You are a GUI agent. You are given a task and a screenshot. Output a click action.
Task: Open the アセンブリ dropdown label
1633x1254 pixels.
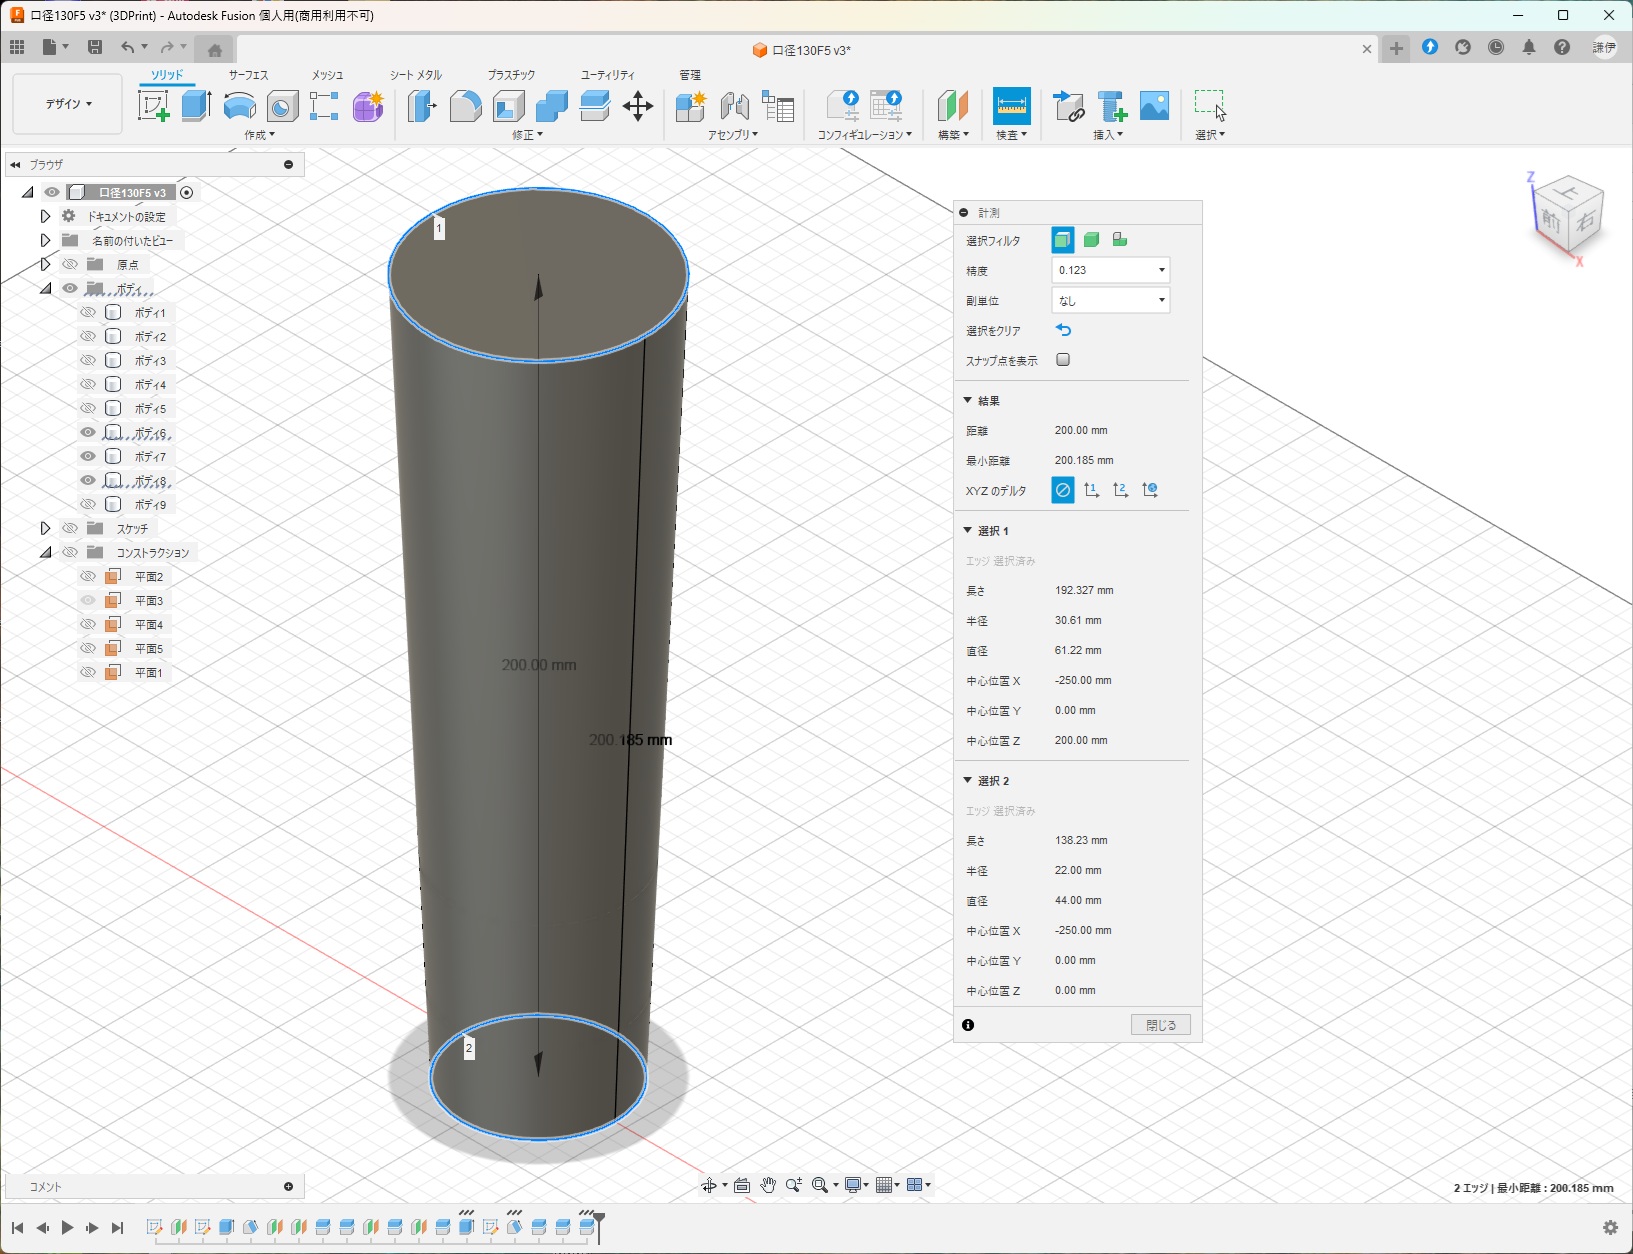coord(733,135)
